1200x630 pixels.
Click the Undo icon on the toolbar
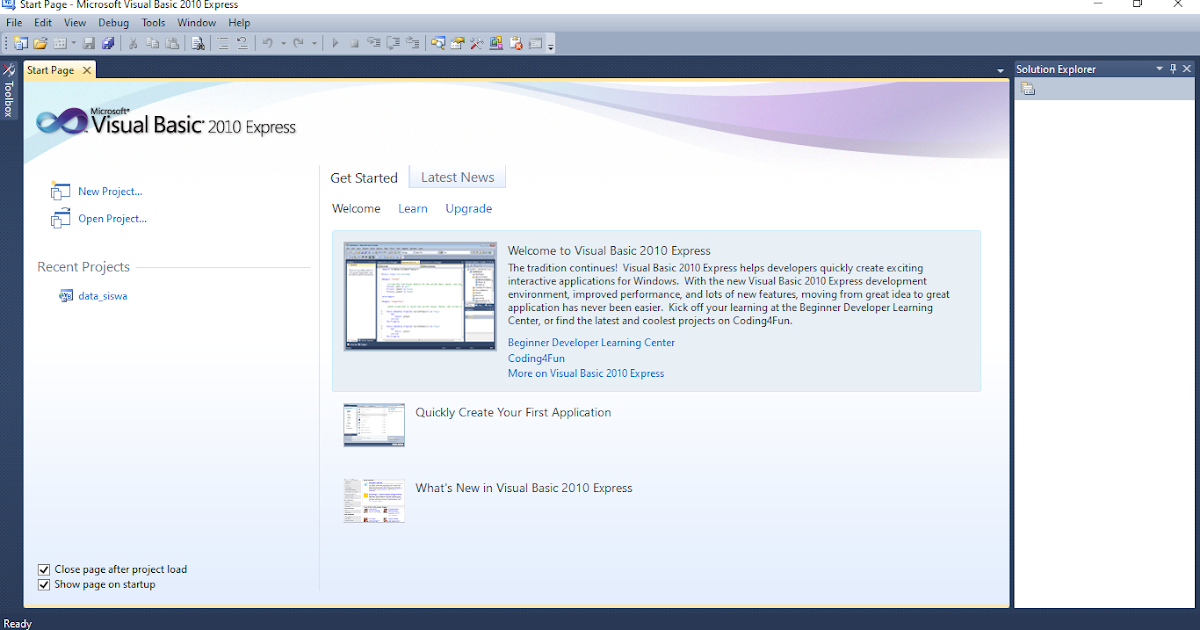point(268,43)
